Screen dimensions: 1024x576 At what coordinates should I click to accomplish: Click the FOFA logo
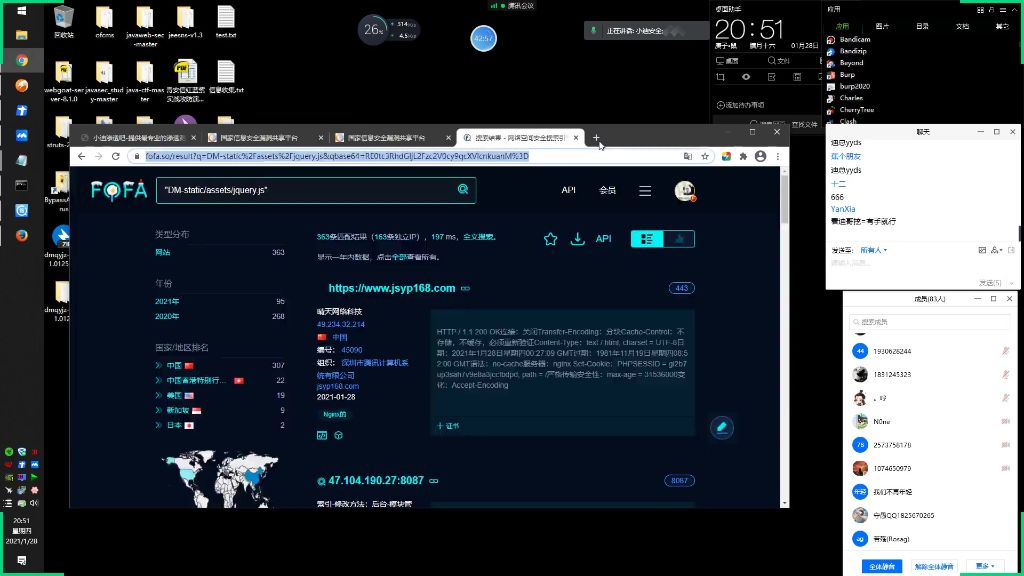pyautogui.click(x=119, y=190)
